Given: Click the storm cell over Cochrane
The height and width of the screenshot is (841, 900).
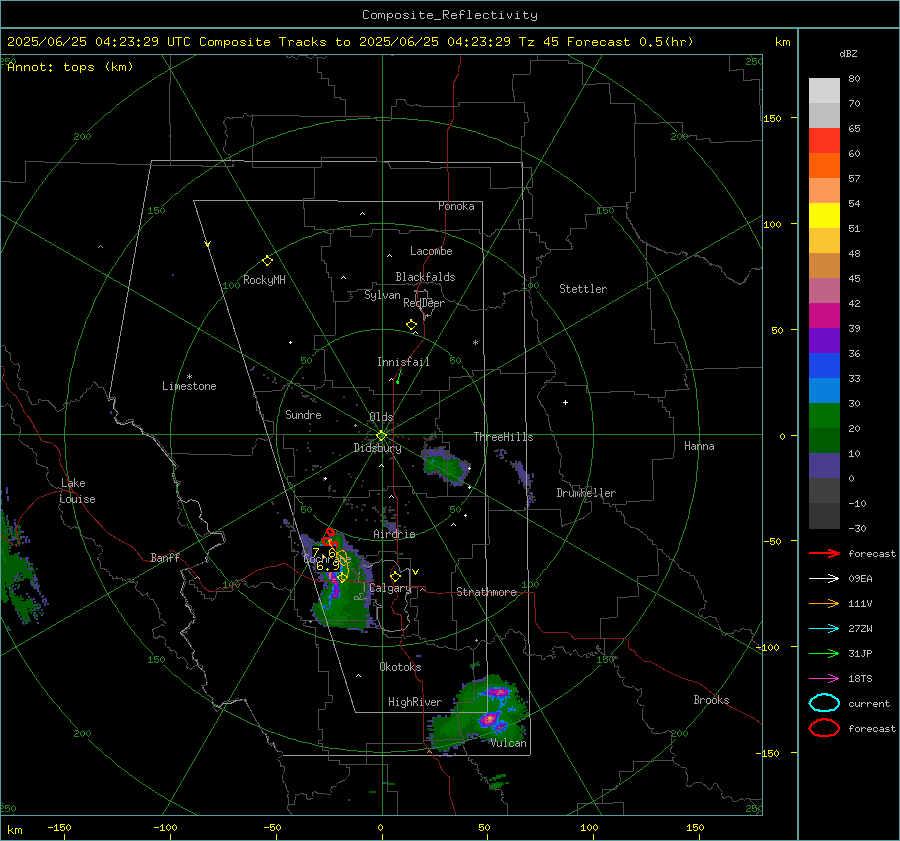Looking at the screenshot, I should click(x=339, y=580).
